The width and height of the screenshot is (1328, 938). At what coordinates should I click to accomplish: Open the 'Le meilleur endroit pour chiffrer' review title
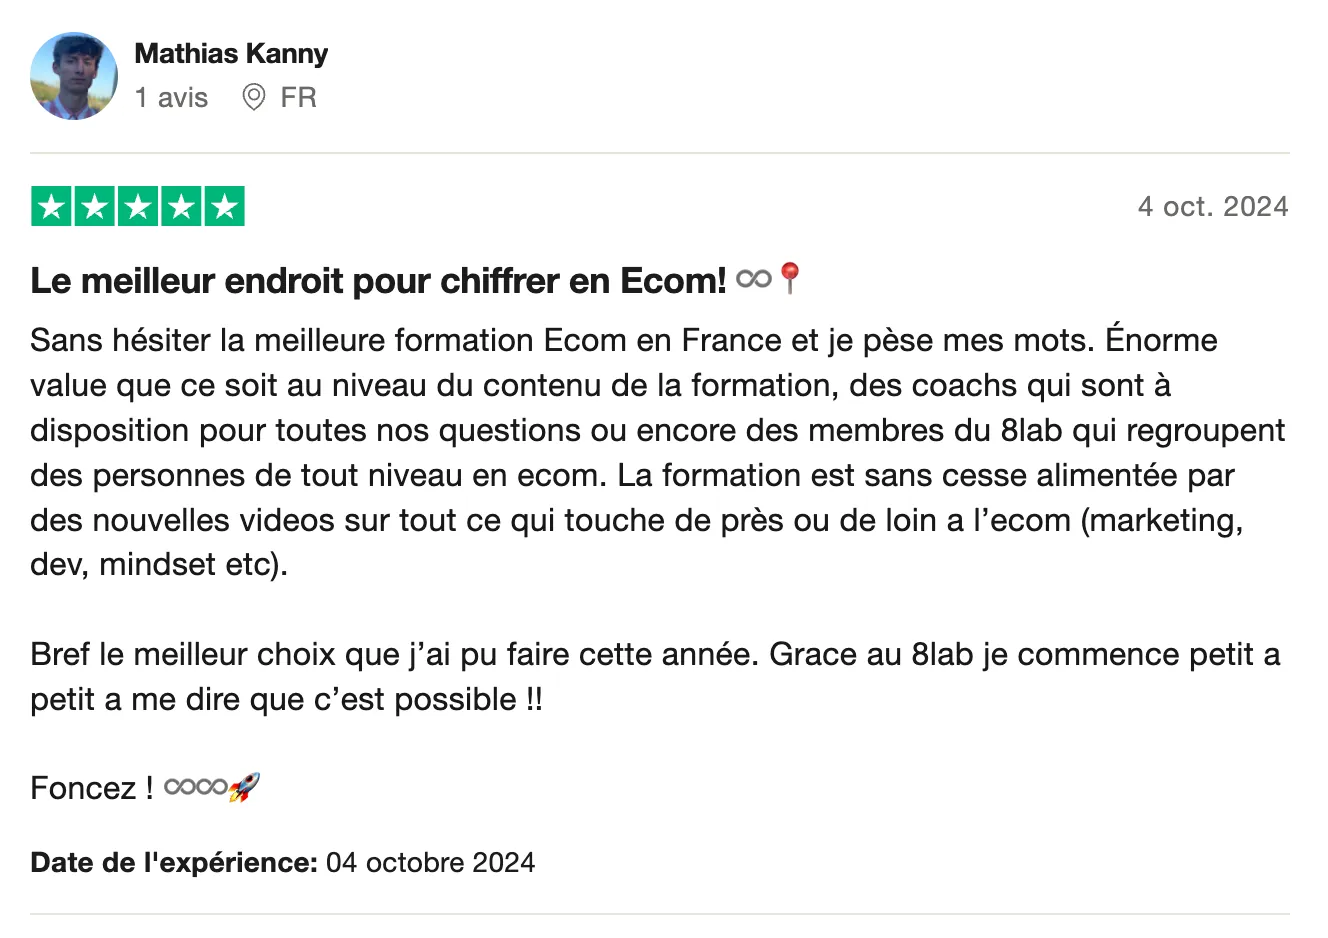(378, 281)
